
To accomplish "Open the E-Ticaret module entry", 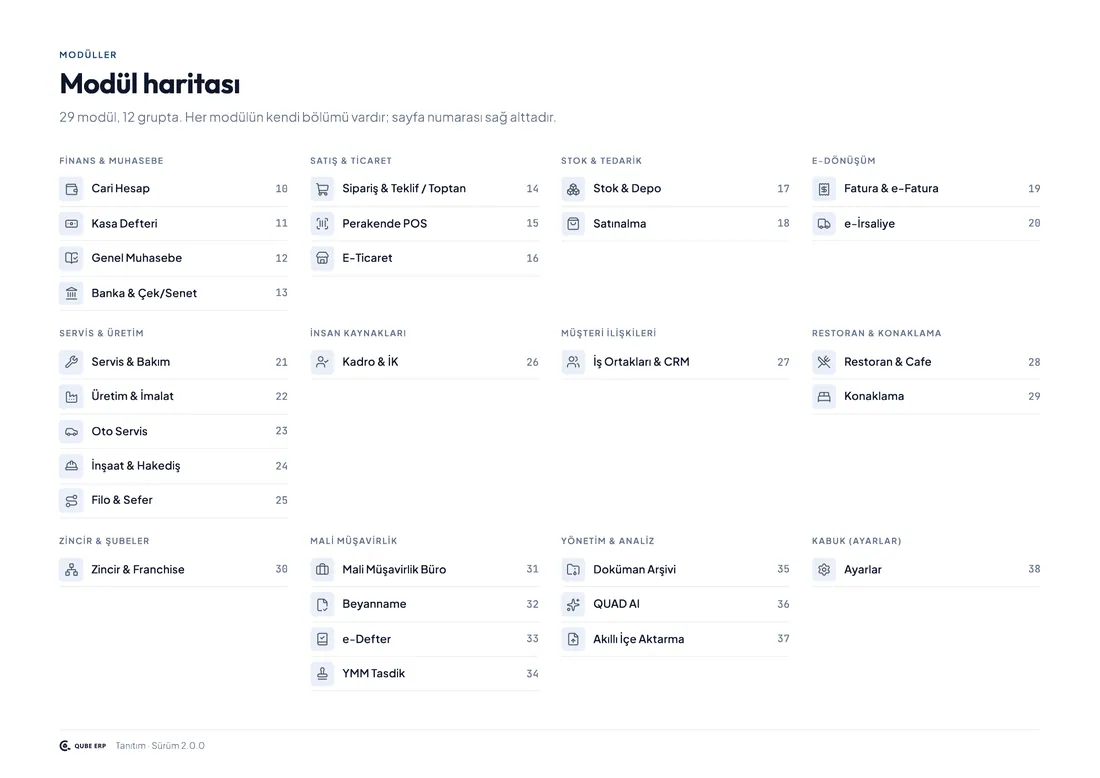I will coord(424,258).
